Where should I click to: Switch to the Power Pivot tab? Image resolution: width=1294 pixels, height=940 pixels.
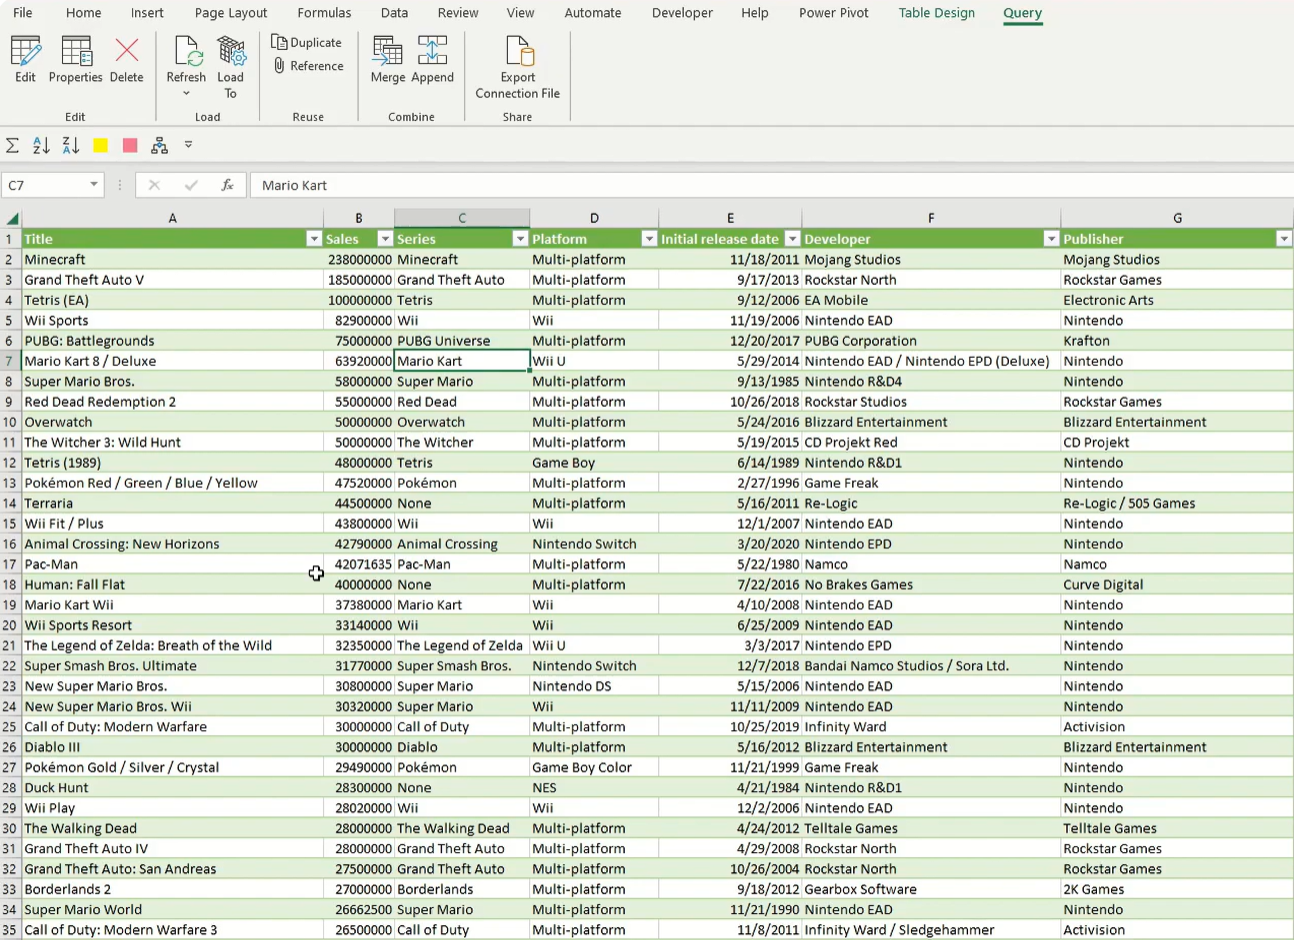(834, 13)
